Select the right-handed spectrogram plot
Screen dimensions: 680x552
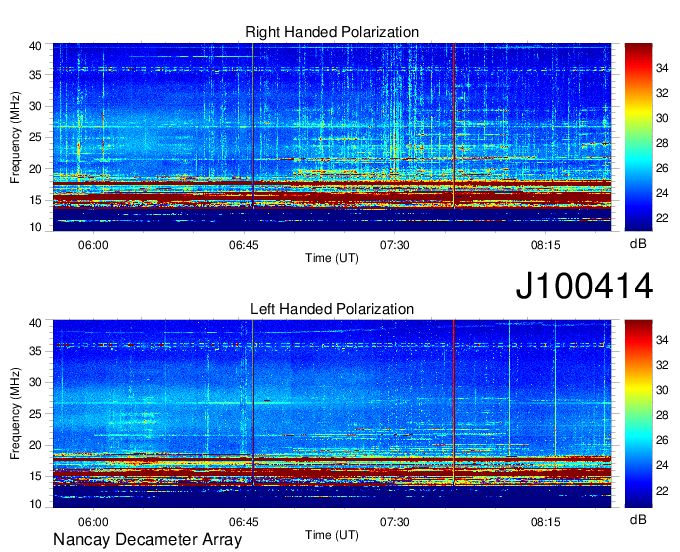click(x=332, y=137)
